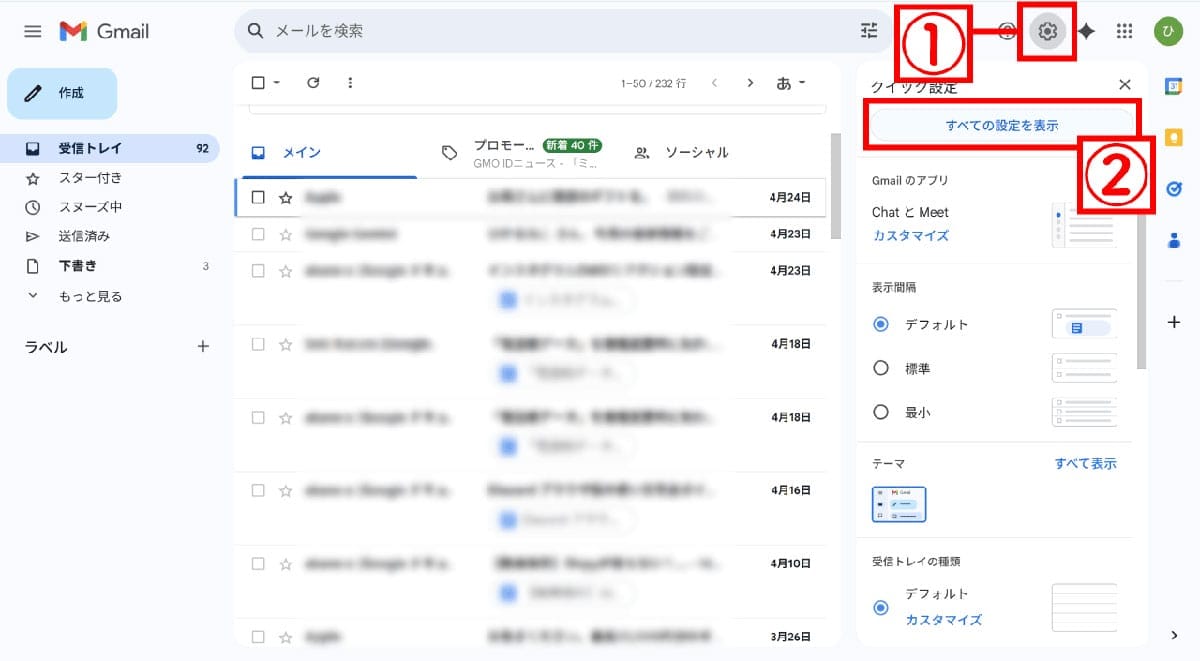Star the 4月10日 message

[x=286, y=564]
